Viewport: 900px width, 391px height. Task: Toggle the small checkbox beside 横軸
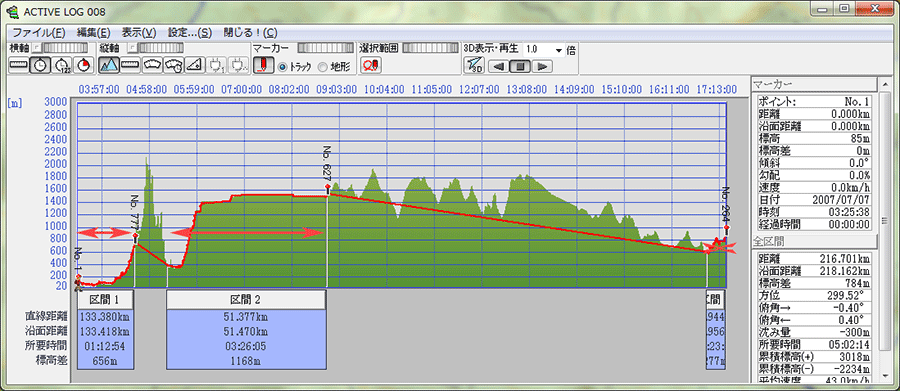coord(36,47)
